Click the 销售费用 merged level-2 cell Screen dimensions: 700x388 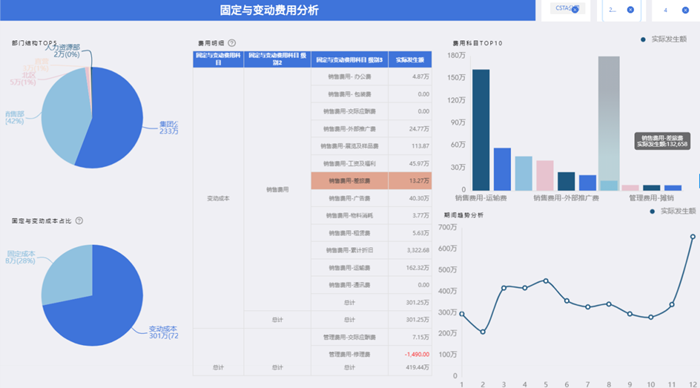pyautogui.click(x=277, y=189)
